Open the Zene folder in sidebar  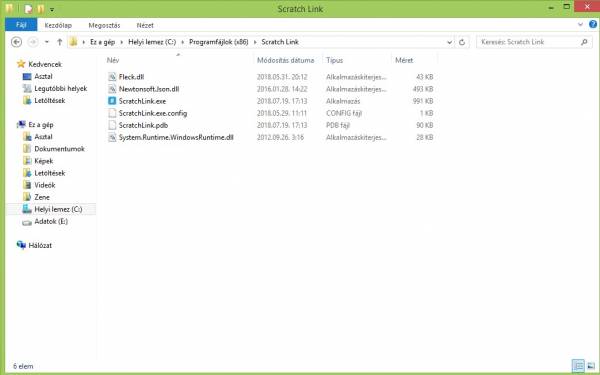tap(42, 197)
